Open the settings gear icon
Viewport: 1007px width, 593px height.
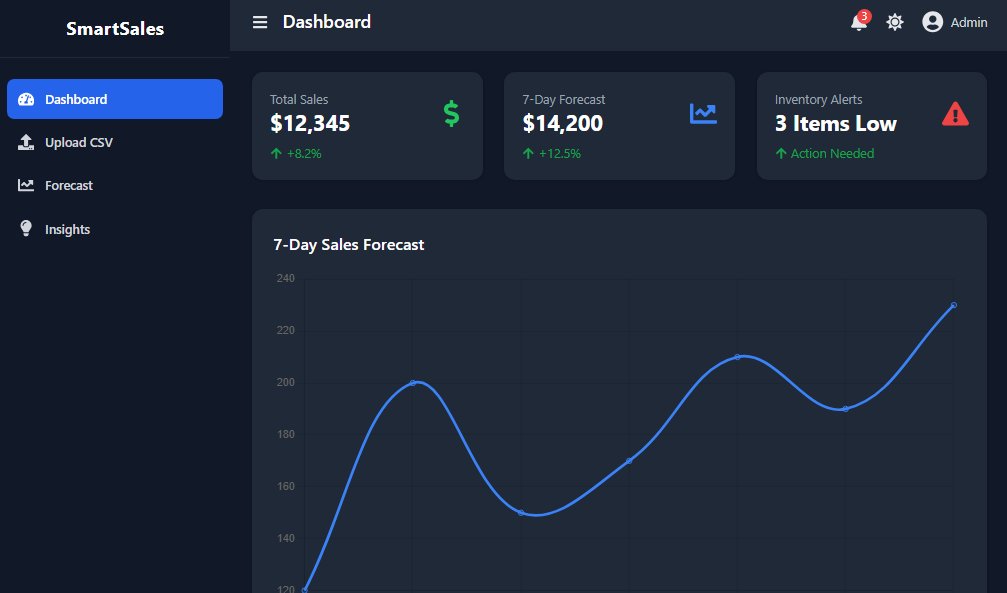(x=894, y=21)
